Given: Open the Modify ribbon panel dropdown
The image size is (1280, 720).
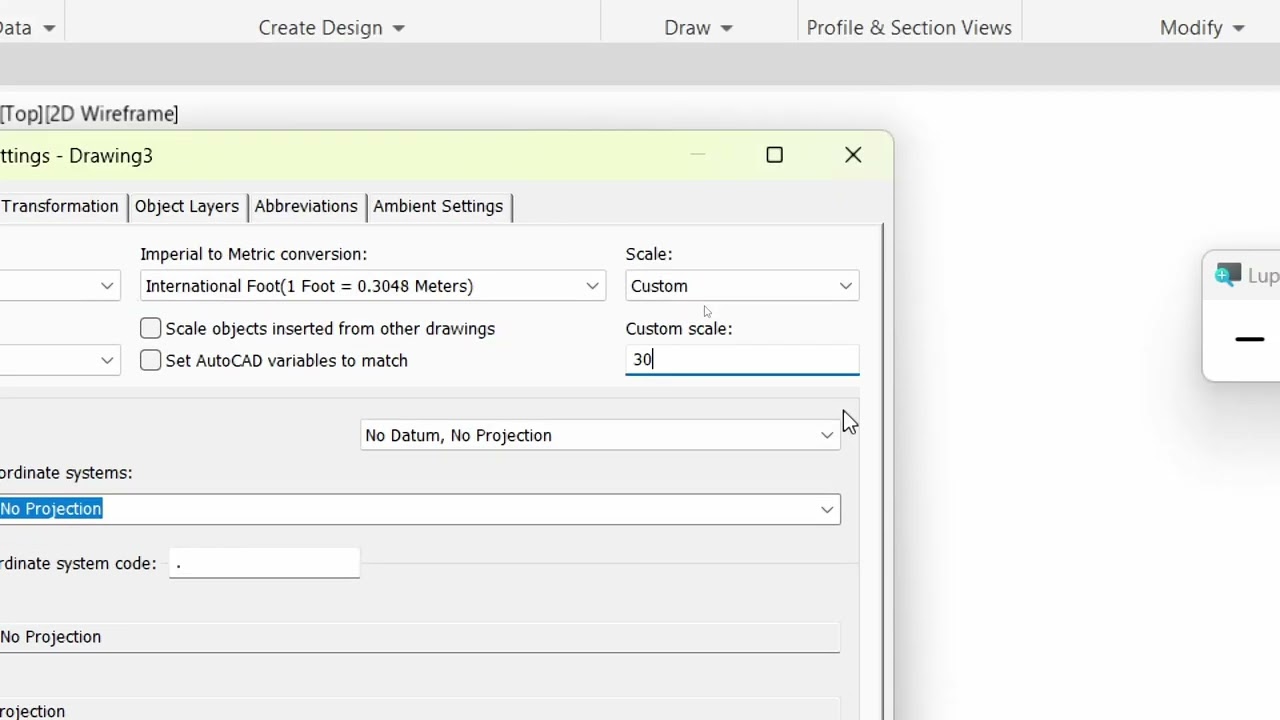Looking at the screenshot, I should point(1202,28).
